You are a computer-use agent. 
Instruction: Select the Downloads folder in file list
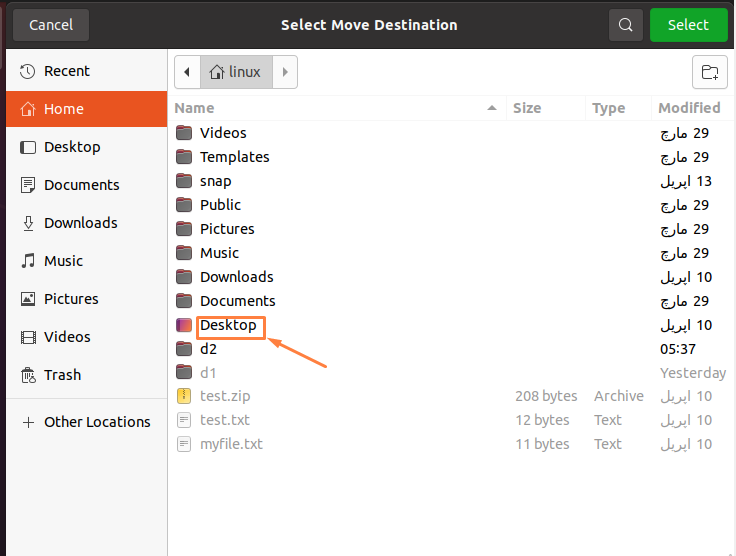pyautogui.click(x=451, y=277)
